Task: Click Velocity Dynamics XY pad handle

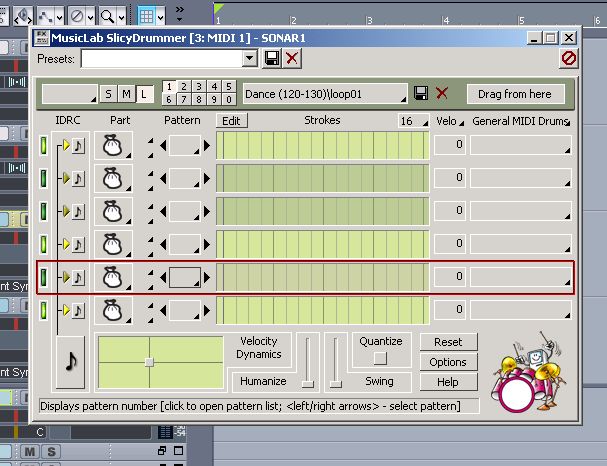Action: [x=149, y=362]
